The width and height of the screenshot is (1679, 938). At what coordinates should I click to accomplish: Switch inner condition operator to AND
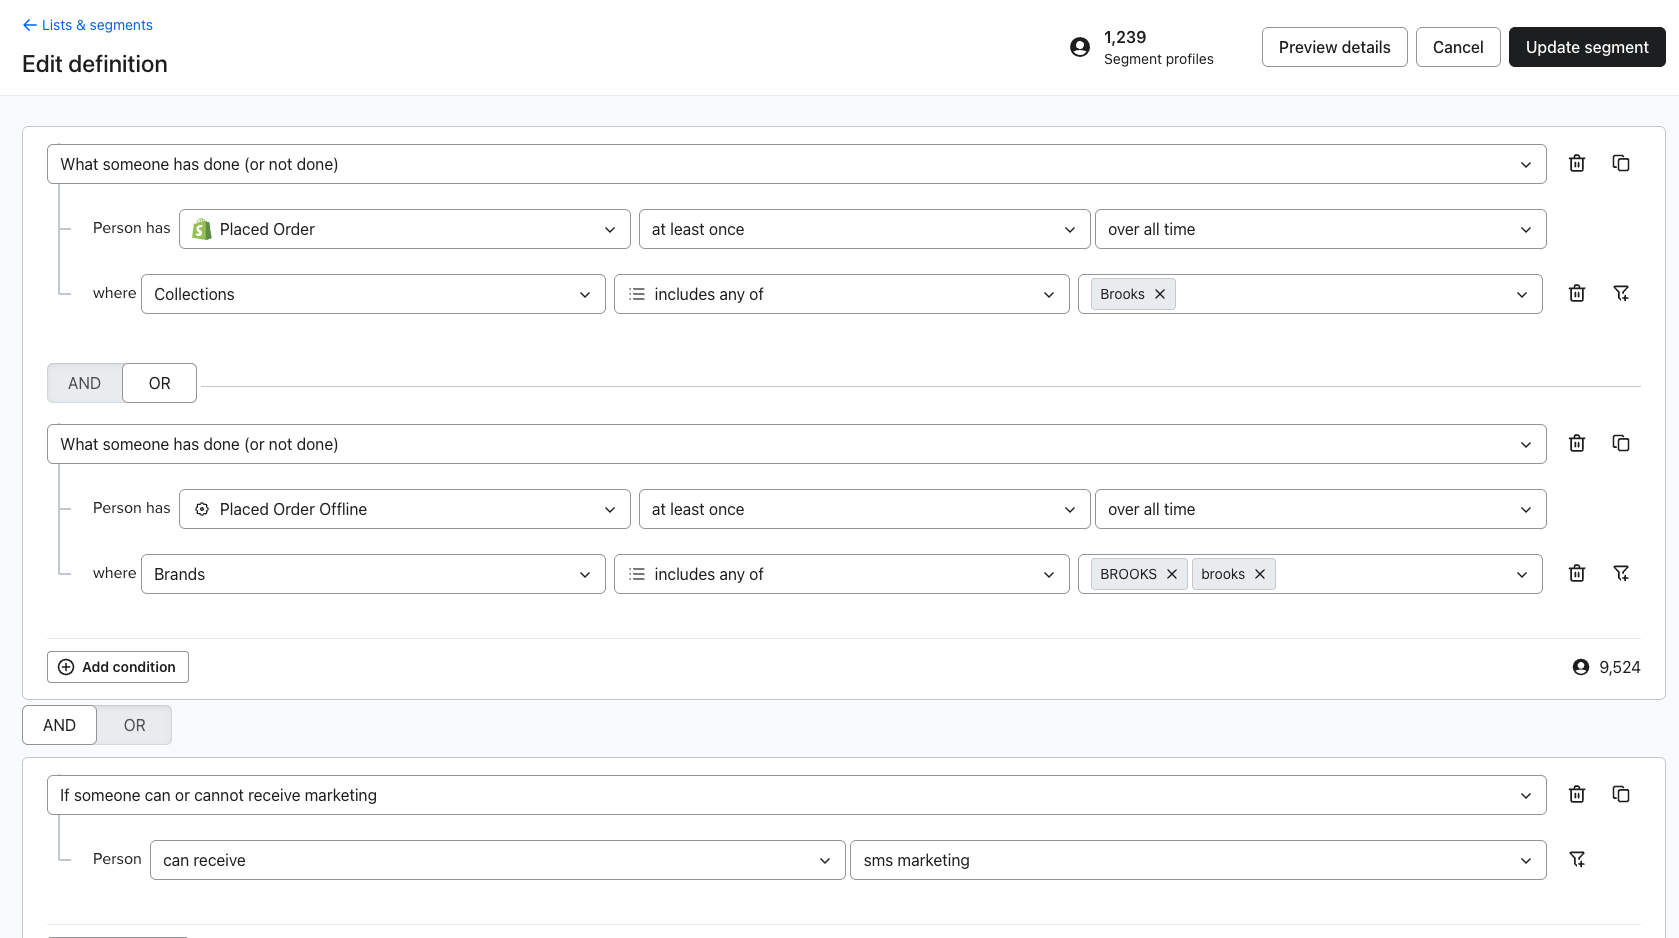click(x=85, y=383)
